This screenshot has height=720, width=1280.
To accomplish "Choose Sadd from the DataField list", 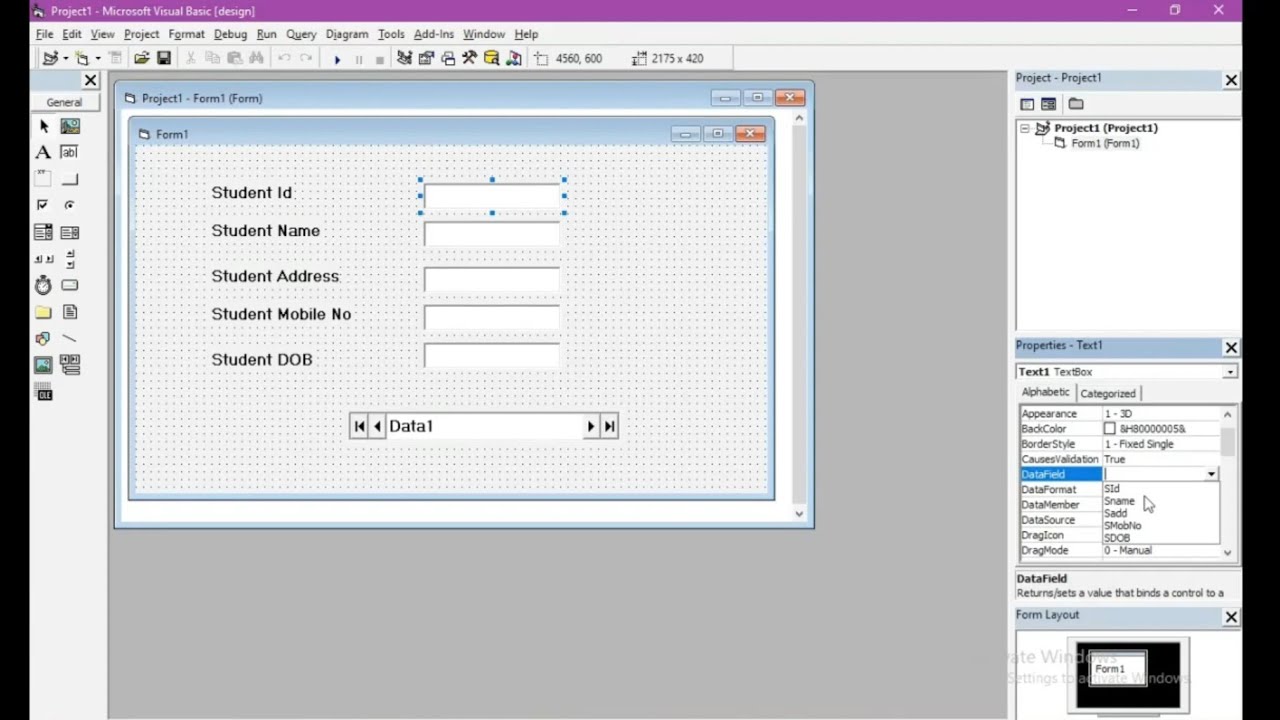I will point(1115,513).
